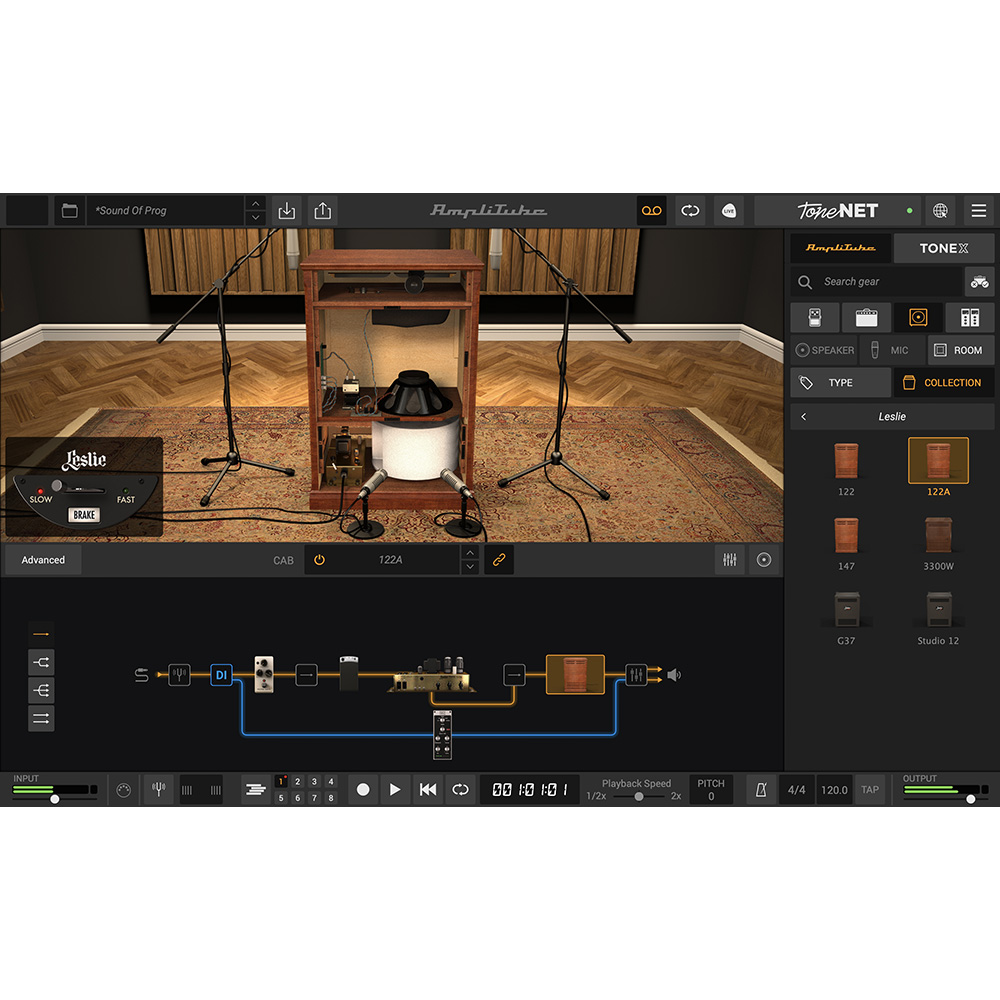Select the 3300W cabinet thumbnail
1000x1000 pixels.
938,536
